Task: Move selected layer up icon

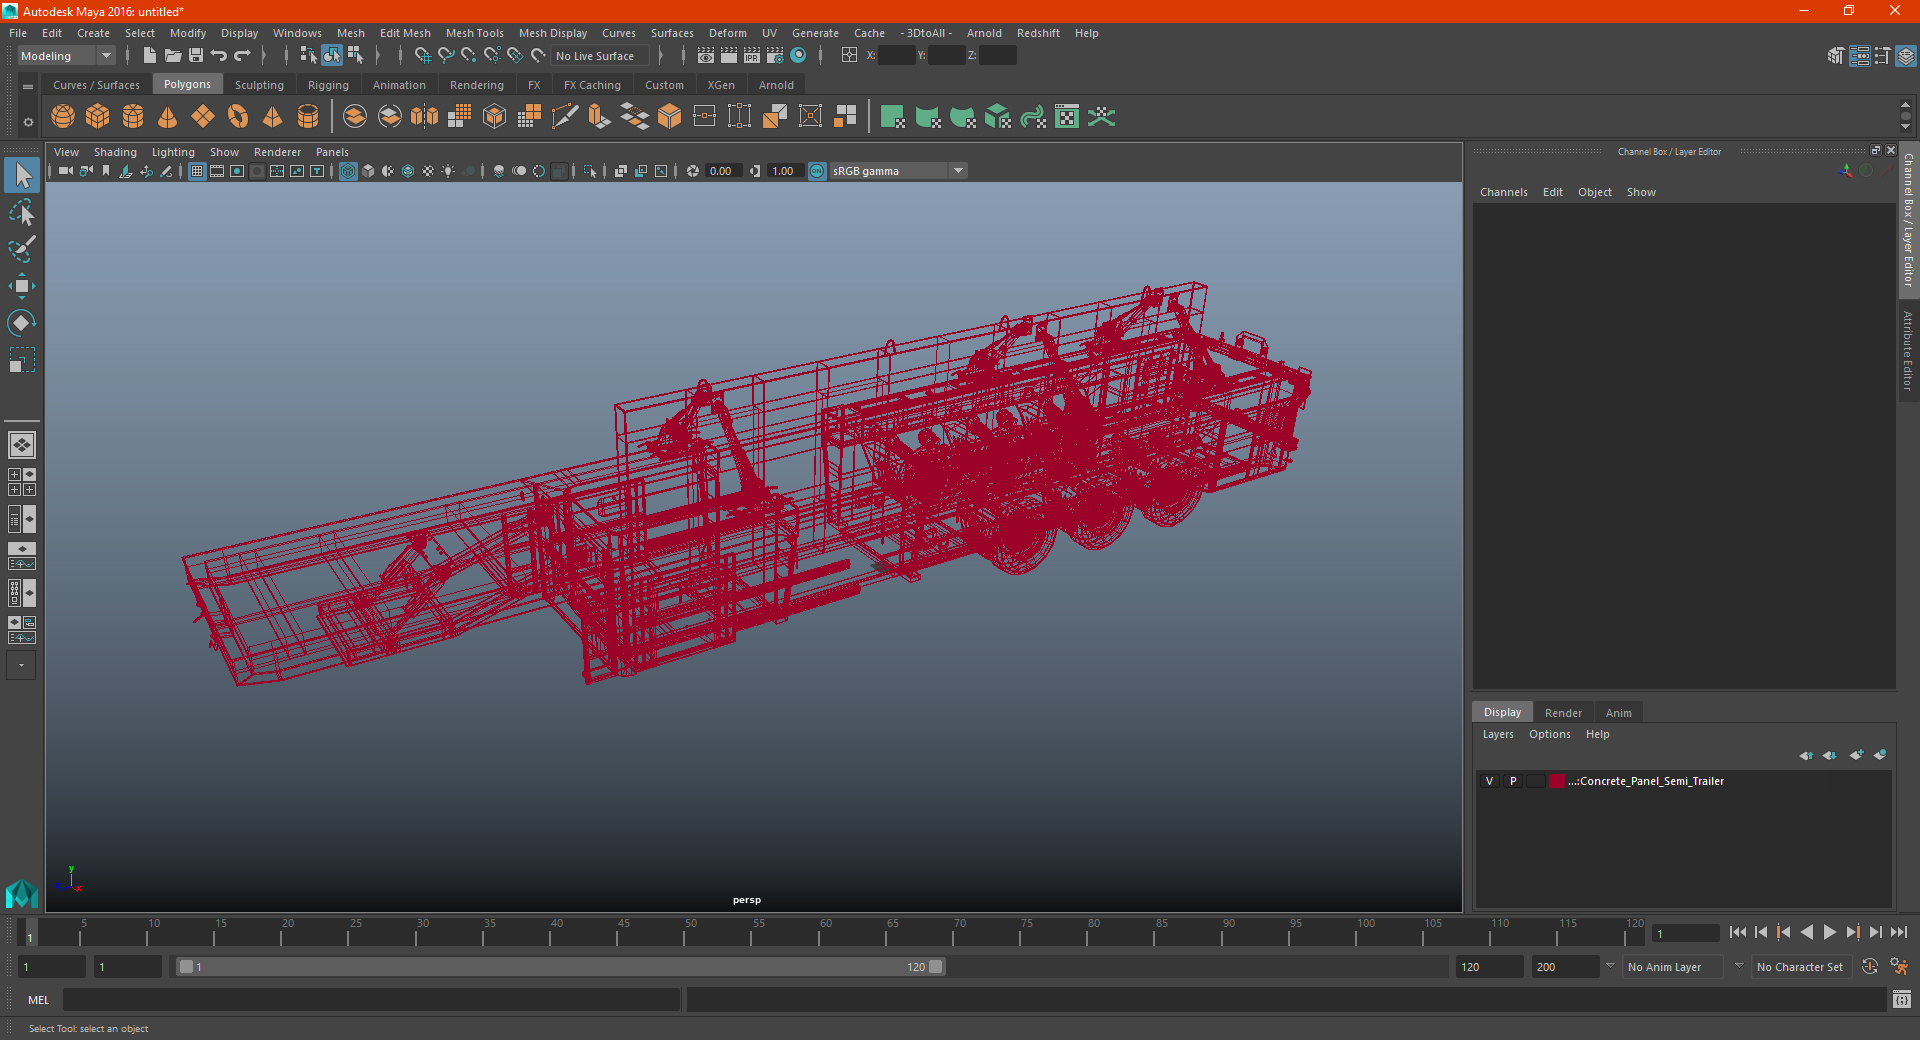Action: point(1806,755)
